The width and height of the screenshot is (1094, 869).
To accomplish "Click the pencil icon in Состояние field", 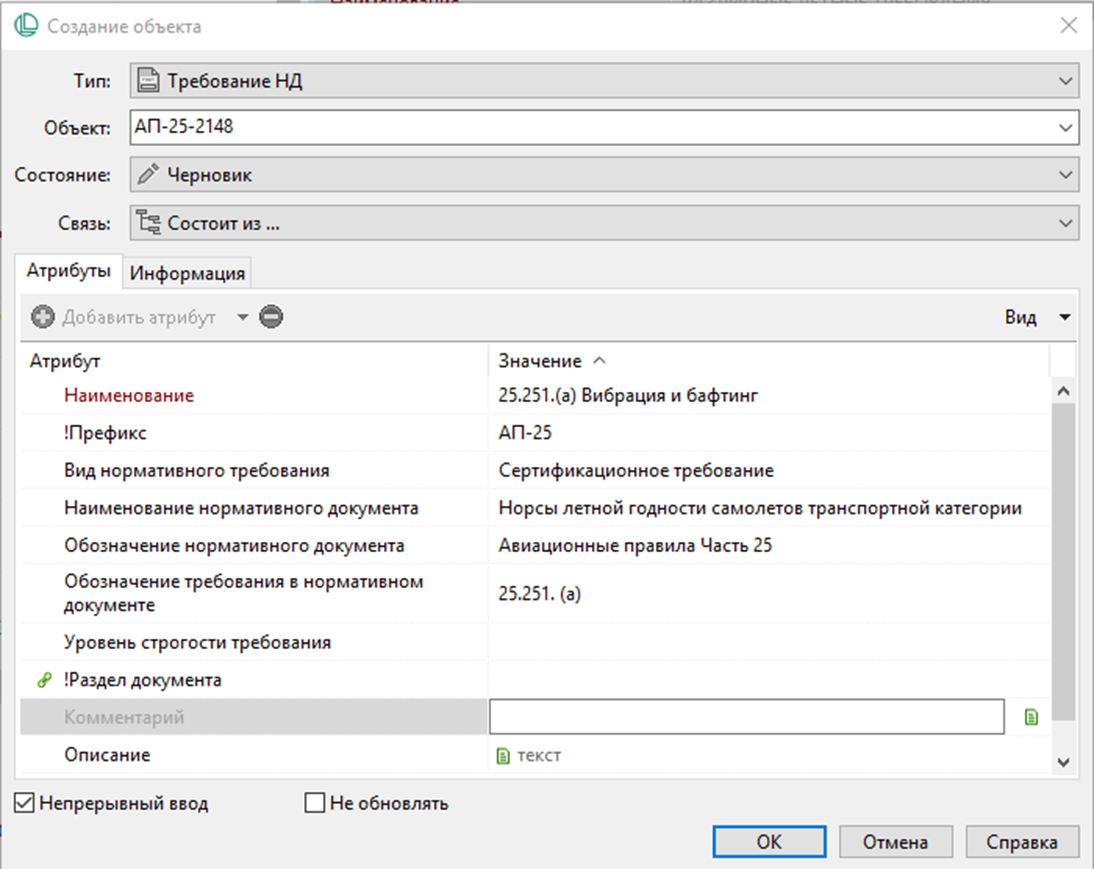I will pos(148,175).
